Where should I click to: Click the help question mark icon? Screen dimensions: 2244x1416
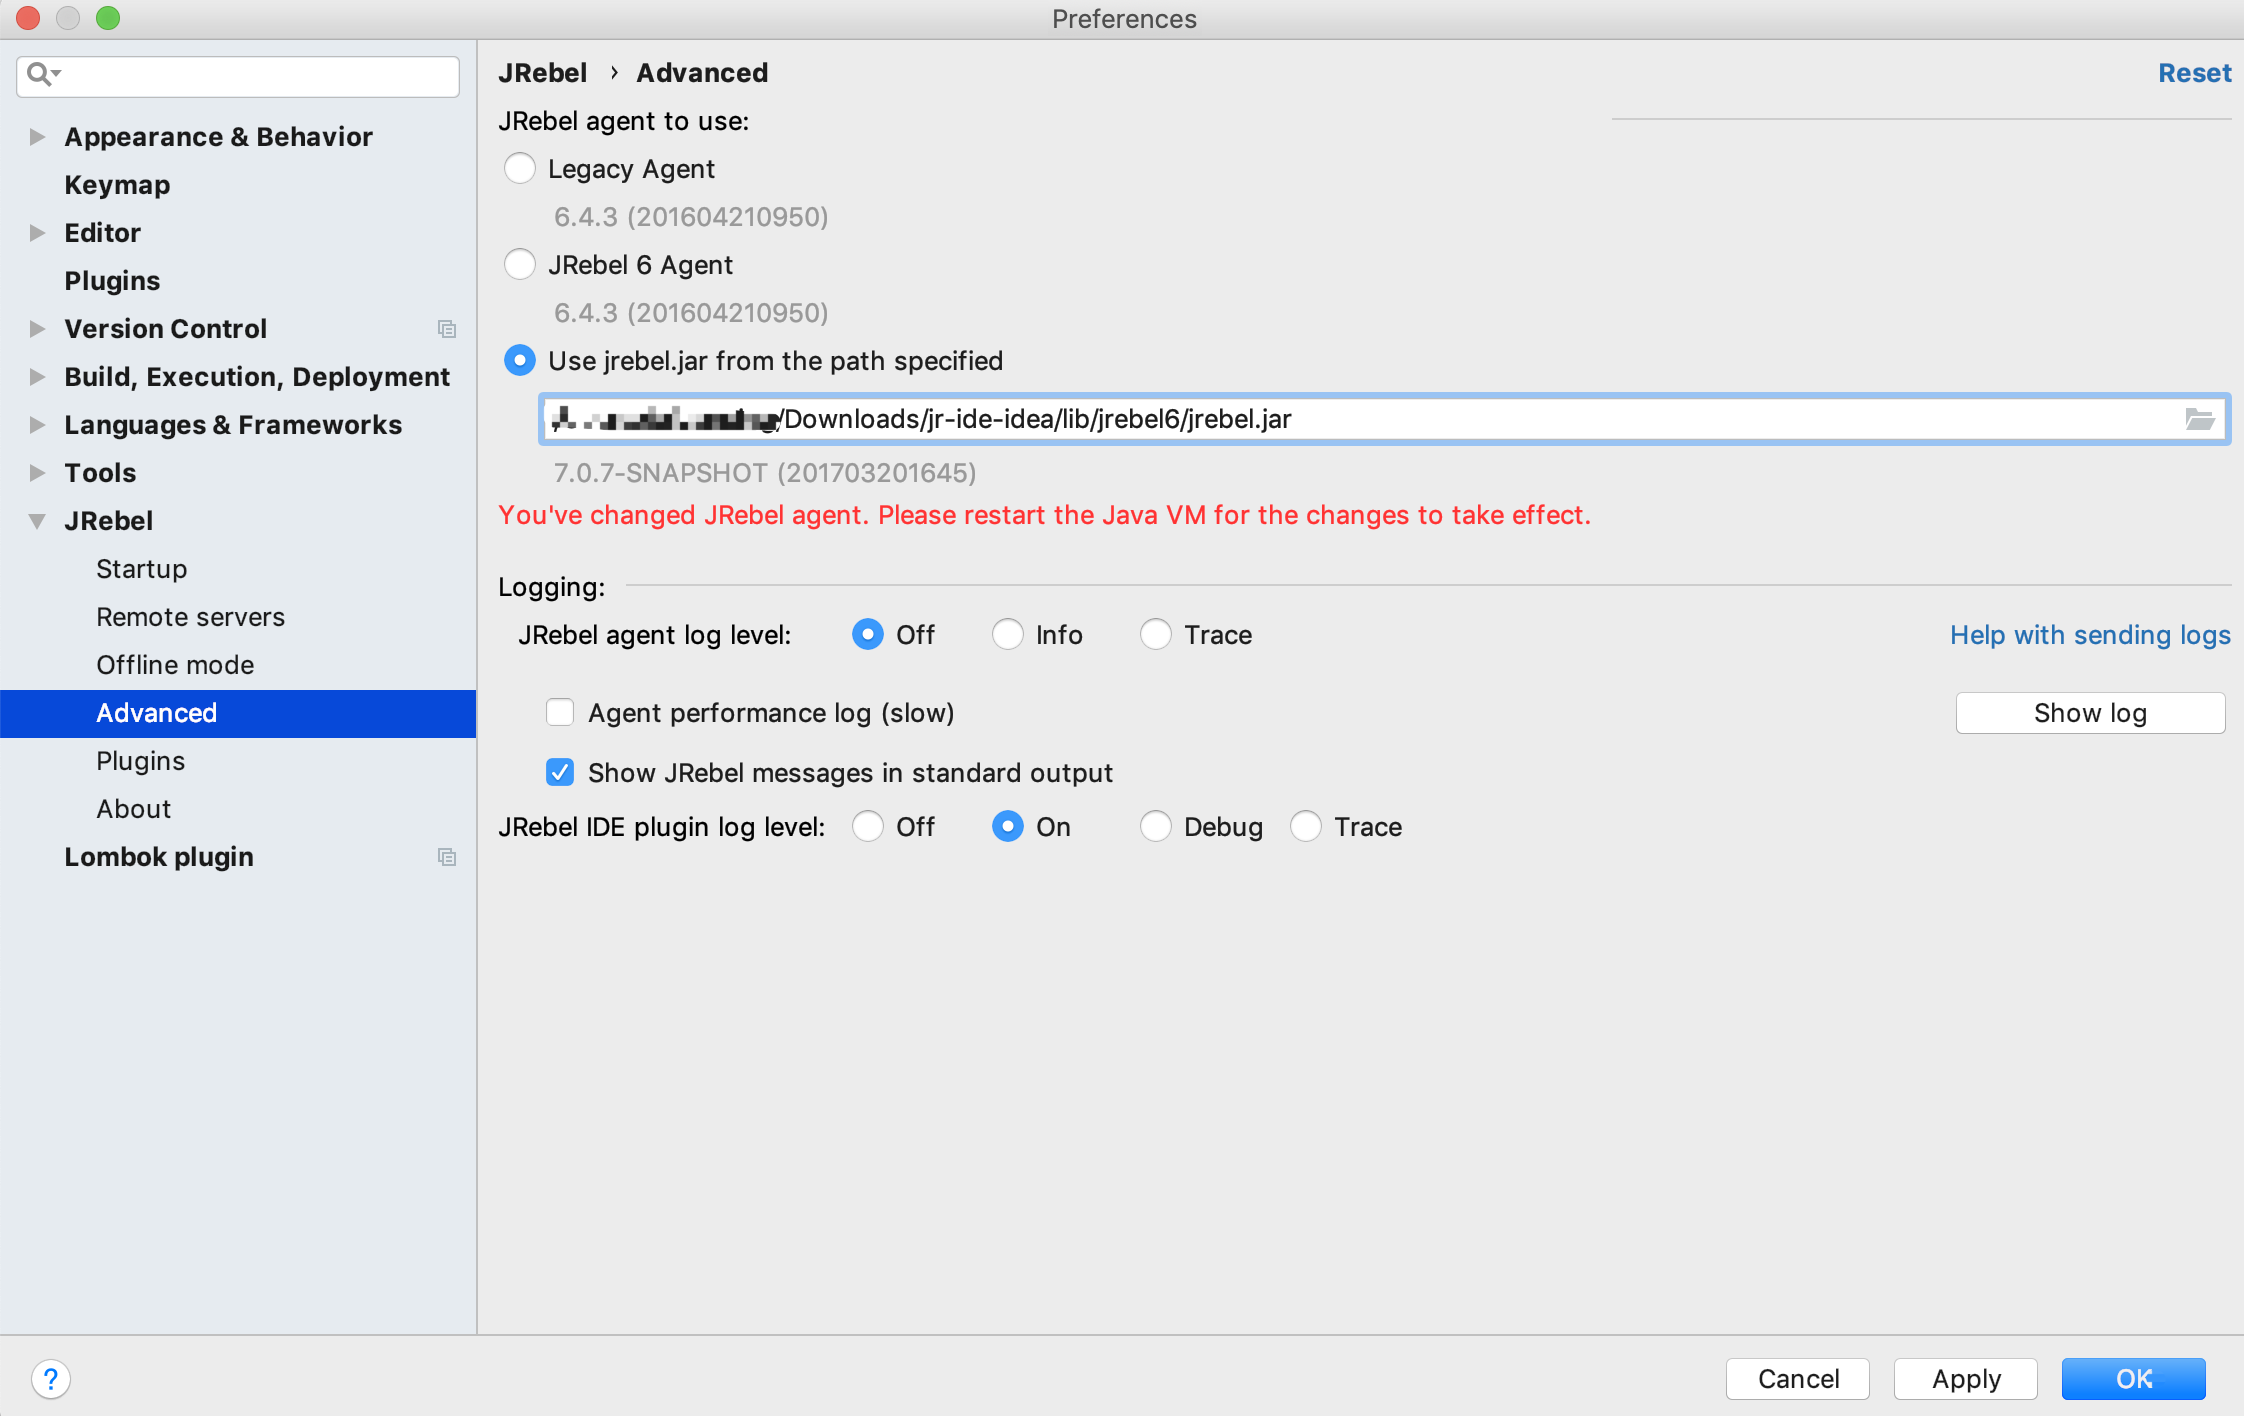[x=53, y=1378]
